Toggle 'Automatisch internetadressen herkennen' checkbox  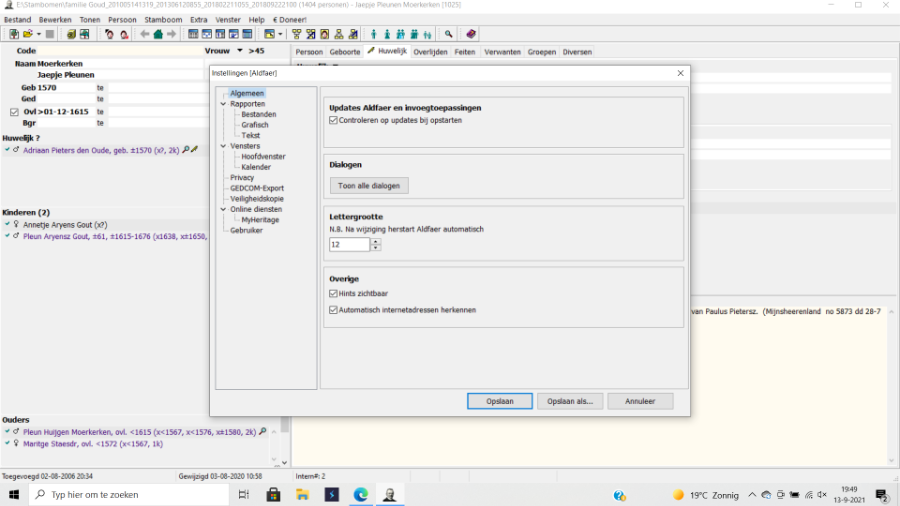[x=334, y=310]
